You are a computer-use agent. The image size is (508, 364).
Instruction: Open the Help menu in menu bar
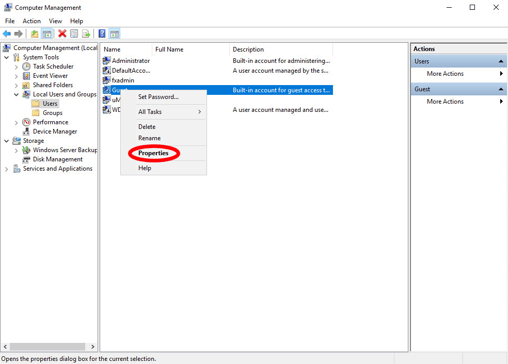(x=76, y=21)
